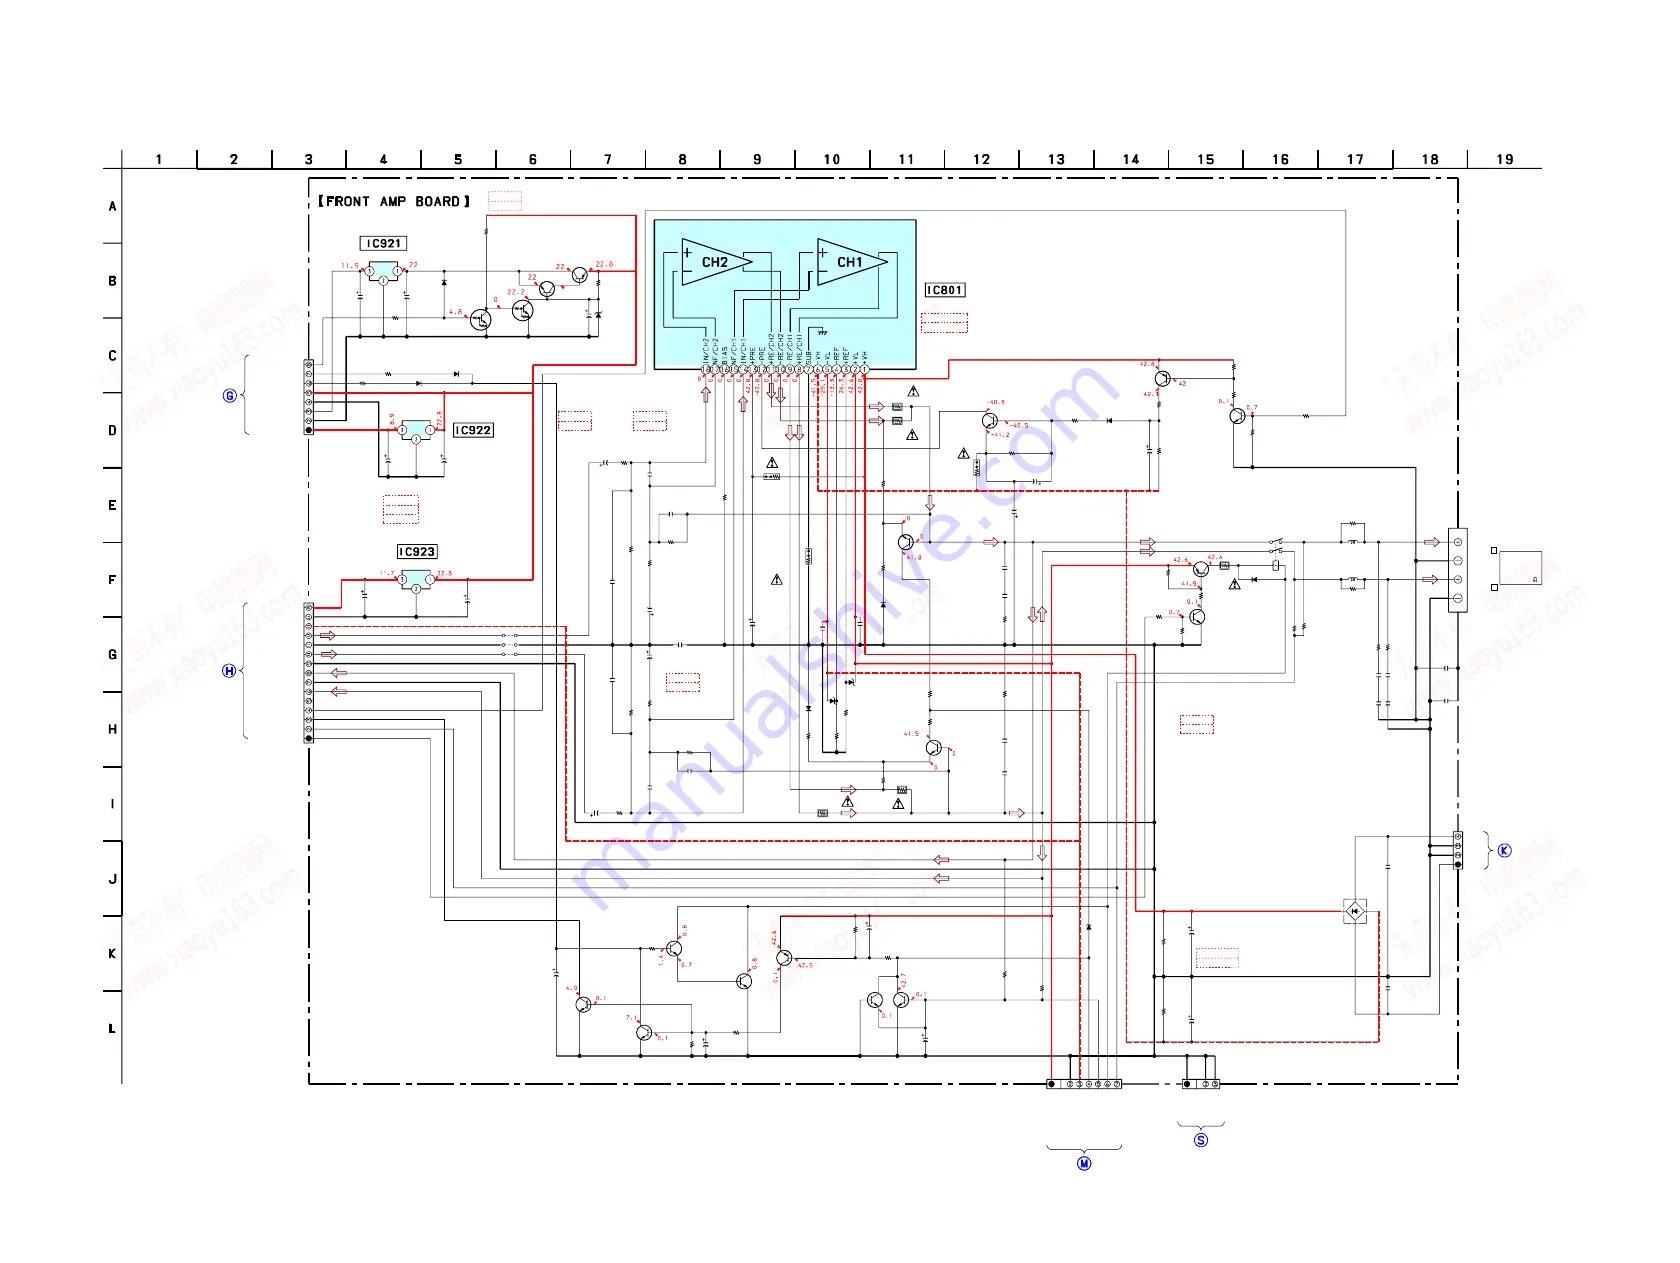Image resolution: width=1680 pixels, height=1263 pixels.
Task: Select the blue circled G connector marker
Action: [230, 396]
